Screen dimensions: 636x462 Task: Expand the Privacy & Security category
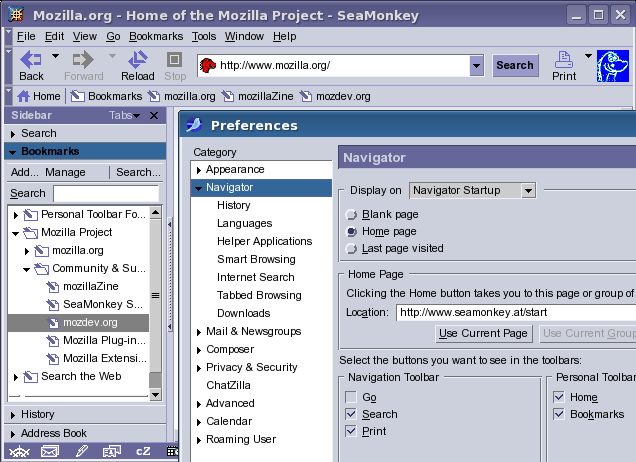click(199, 368)
